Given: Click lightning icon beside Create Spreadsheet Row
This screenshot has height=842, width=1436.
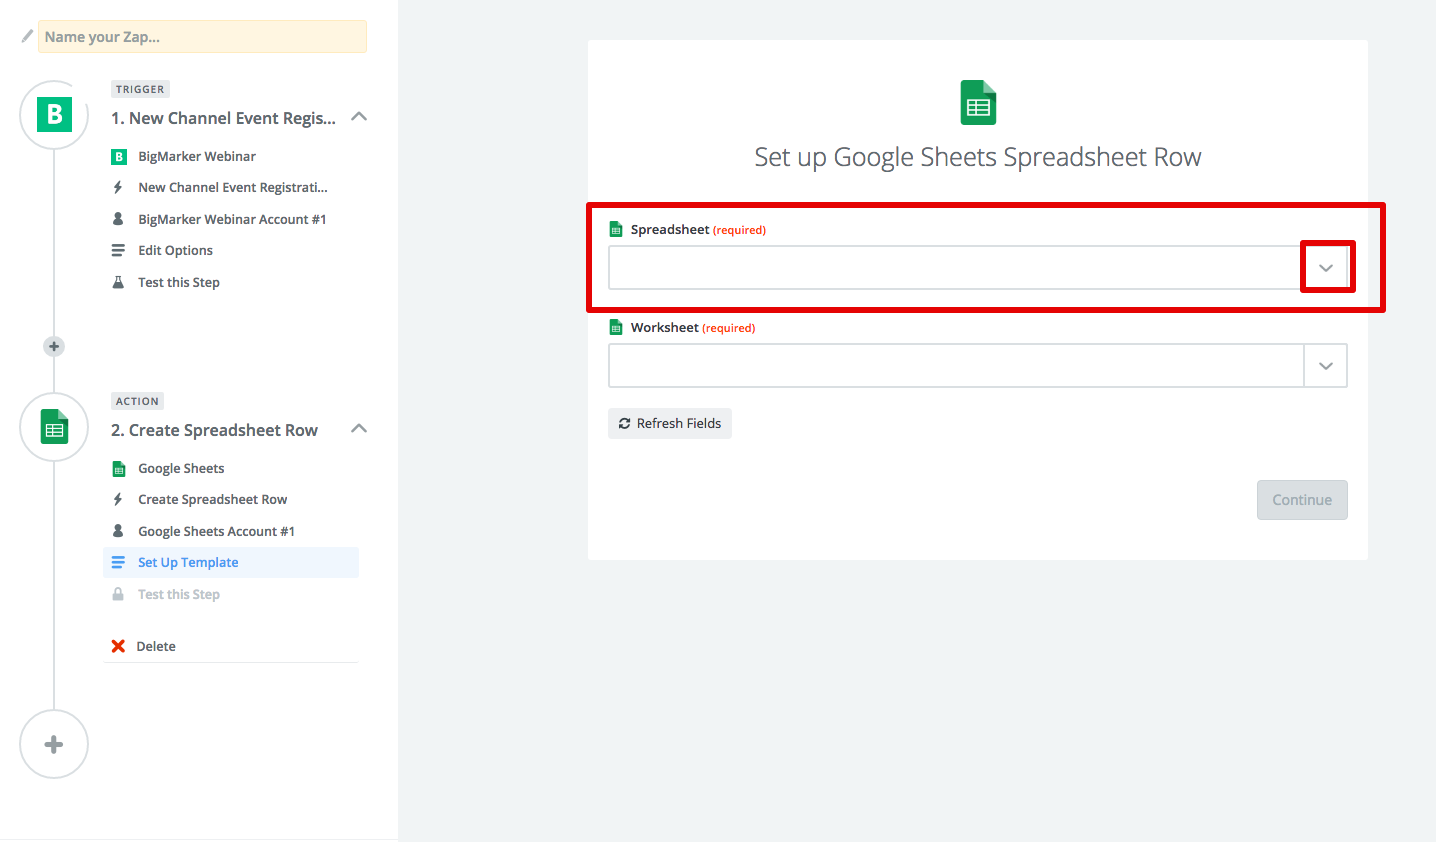Looking at the screenshot, I should [118, 499].
